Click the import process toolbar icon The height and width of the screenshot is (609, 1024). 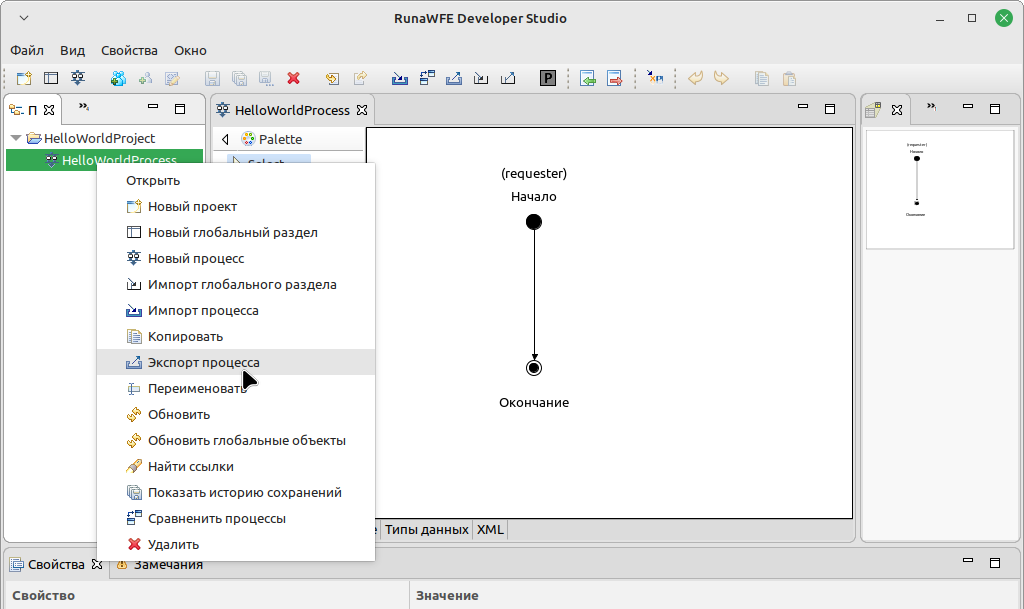(x=400, y=78)
